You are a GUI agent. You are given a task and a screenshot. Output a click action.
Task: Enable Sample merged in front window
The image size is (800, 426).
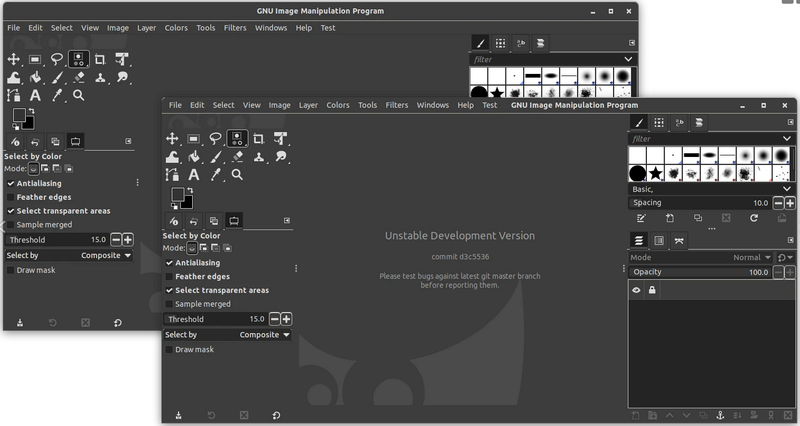coord(169,304)
